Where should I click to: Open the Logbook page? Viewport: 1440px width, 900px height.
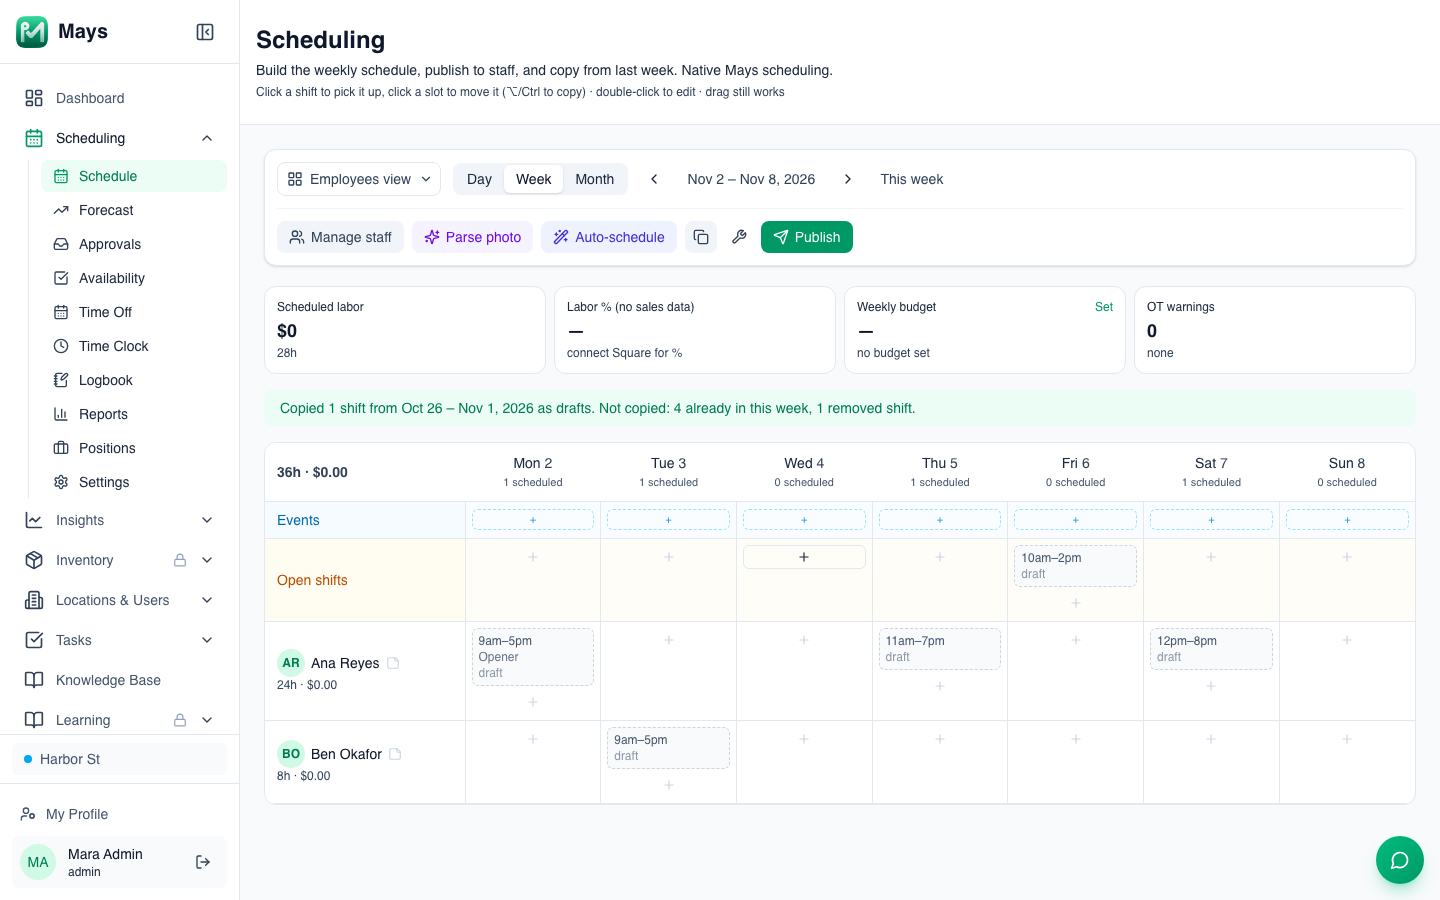pyautogui.click(x=134, y=380)
